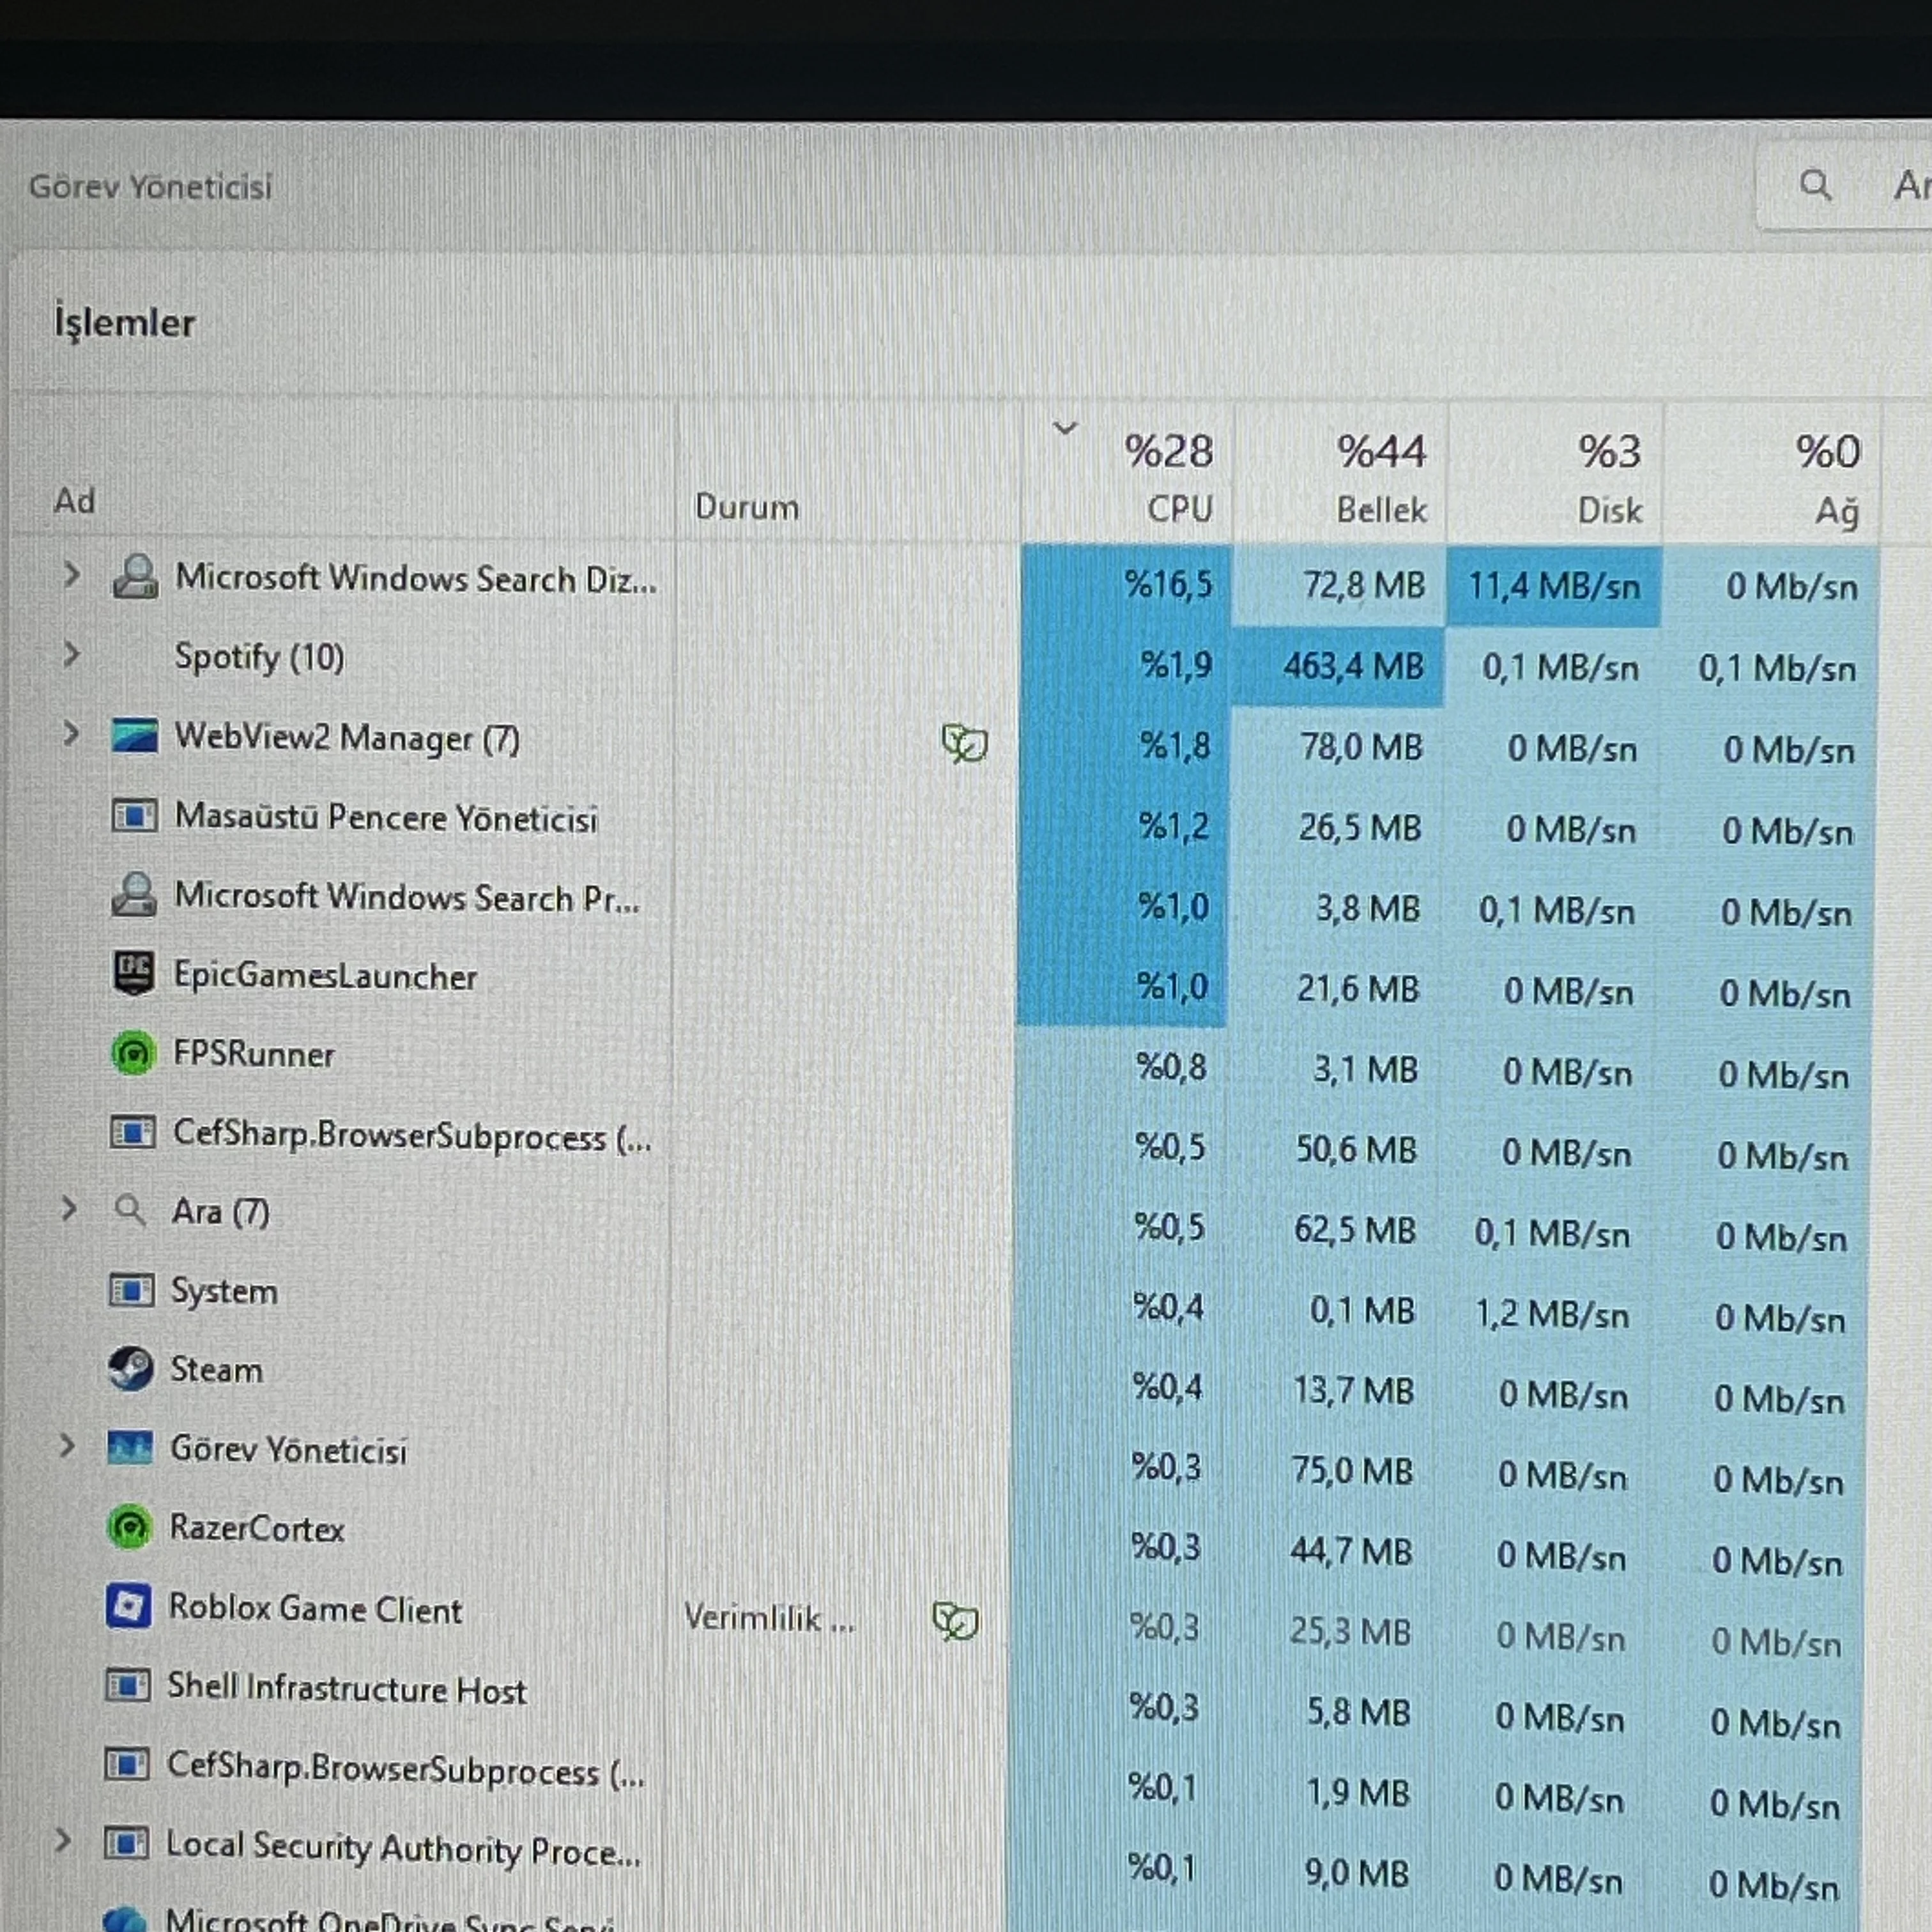The width and height of the screenshot is (1932, 1932).
Task: Select the Steam process name
Action: coord(216,1369)
